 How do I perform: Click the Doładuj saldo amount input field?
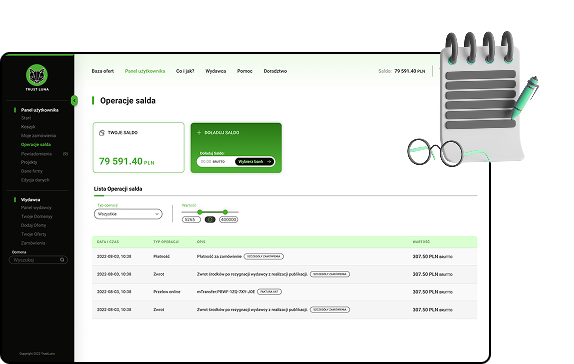pos(216,161)
